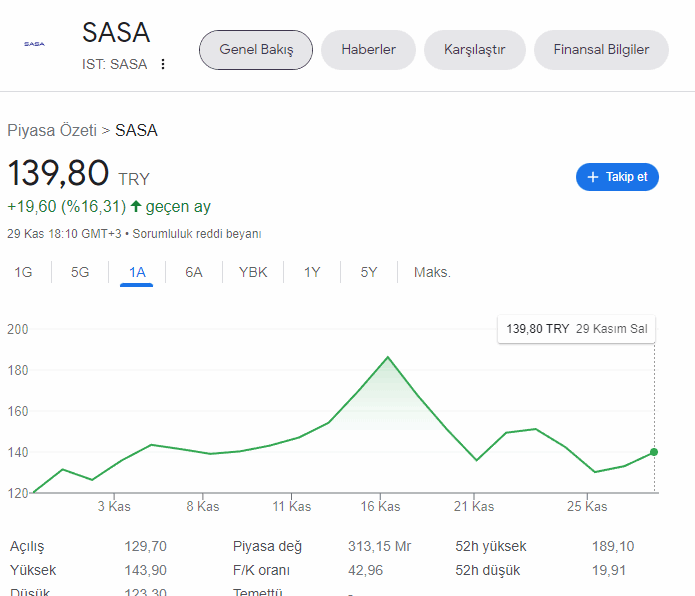Click the 180 y-axis label
695x596 pixels.
pyautogui.click(x=18, y=370)
